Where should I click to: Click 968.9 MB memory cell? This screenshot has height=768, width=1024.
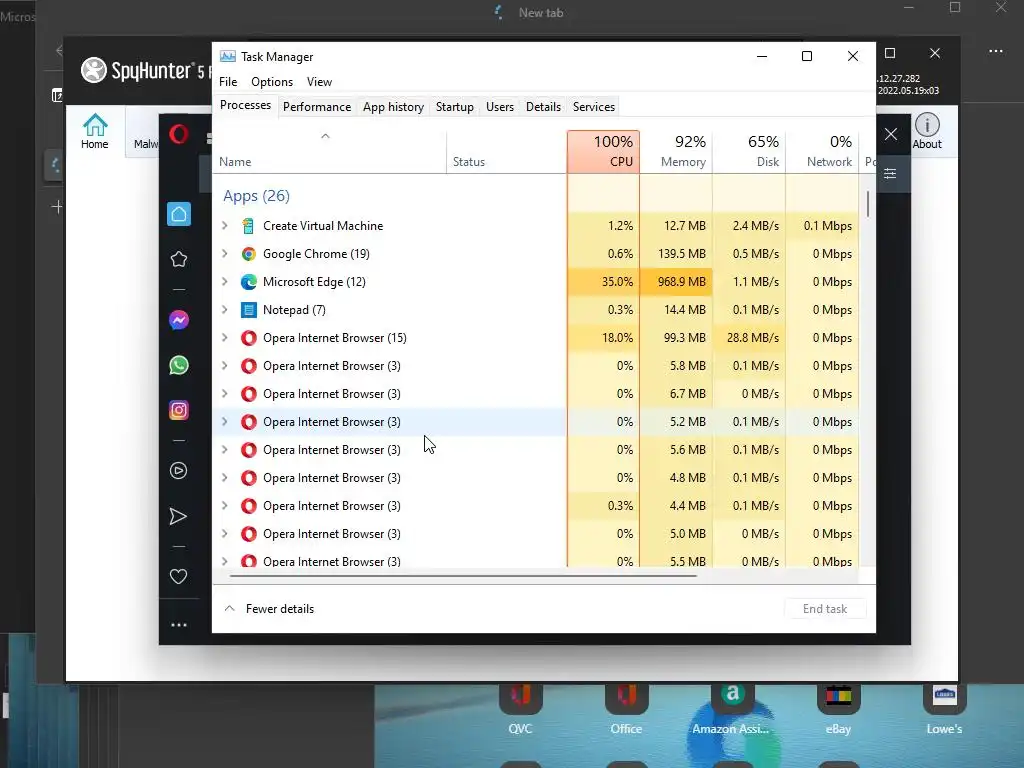[676, 282]
